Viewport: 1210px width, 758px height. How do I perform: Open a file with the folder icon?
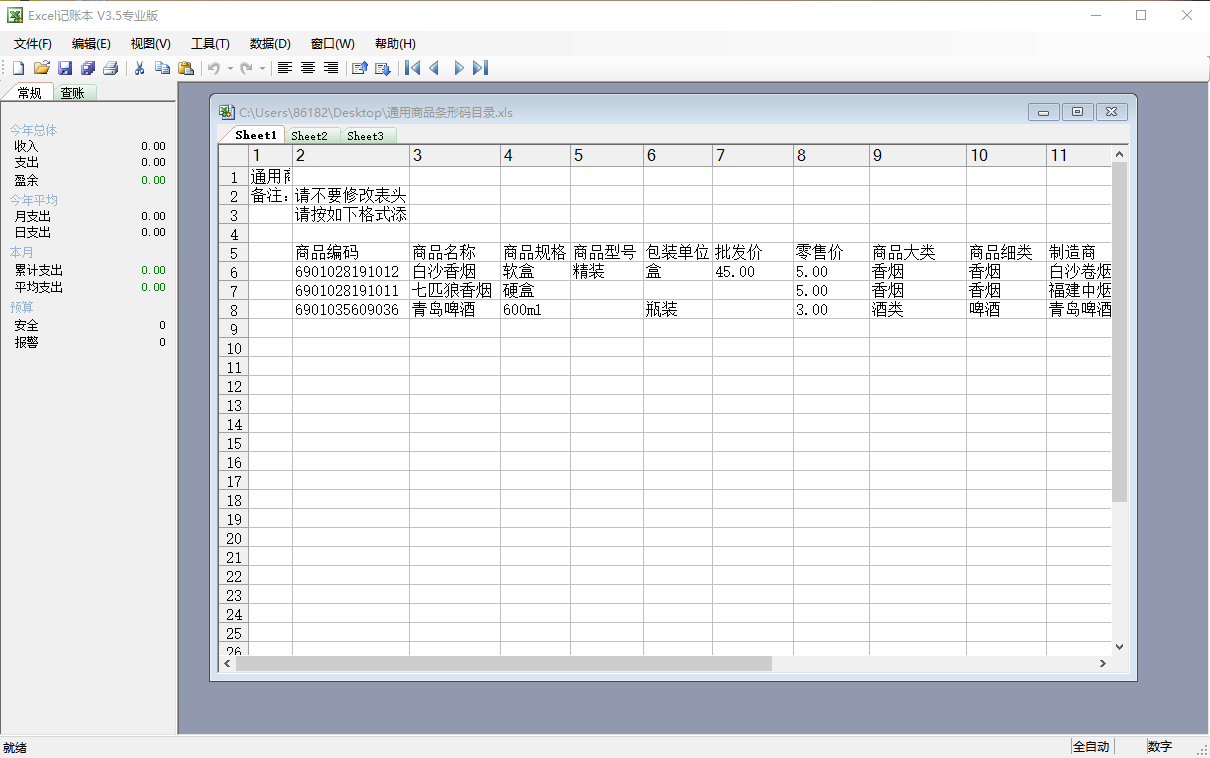(x=41, y=68)
